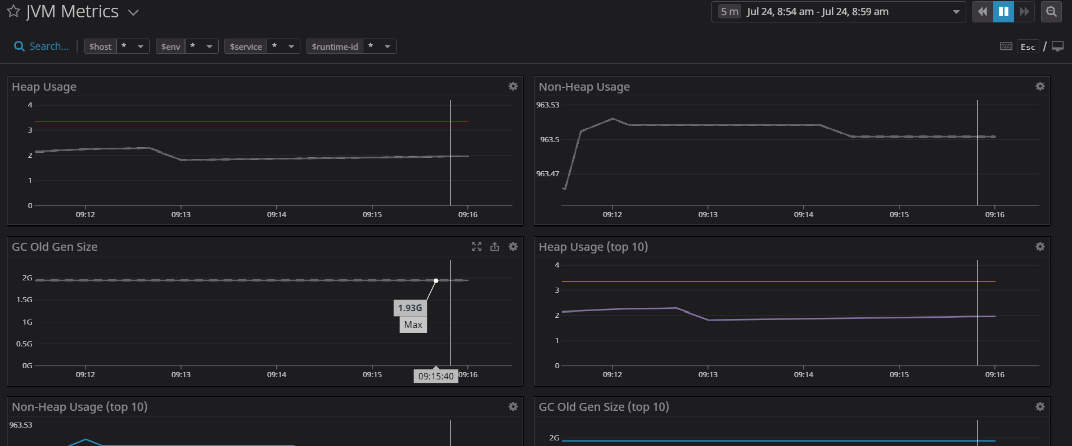Enter TV mode with monitor icon
Image resolution: width=1072 pixels, height=446 pixels.
[x=1058, y=46]
